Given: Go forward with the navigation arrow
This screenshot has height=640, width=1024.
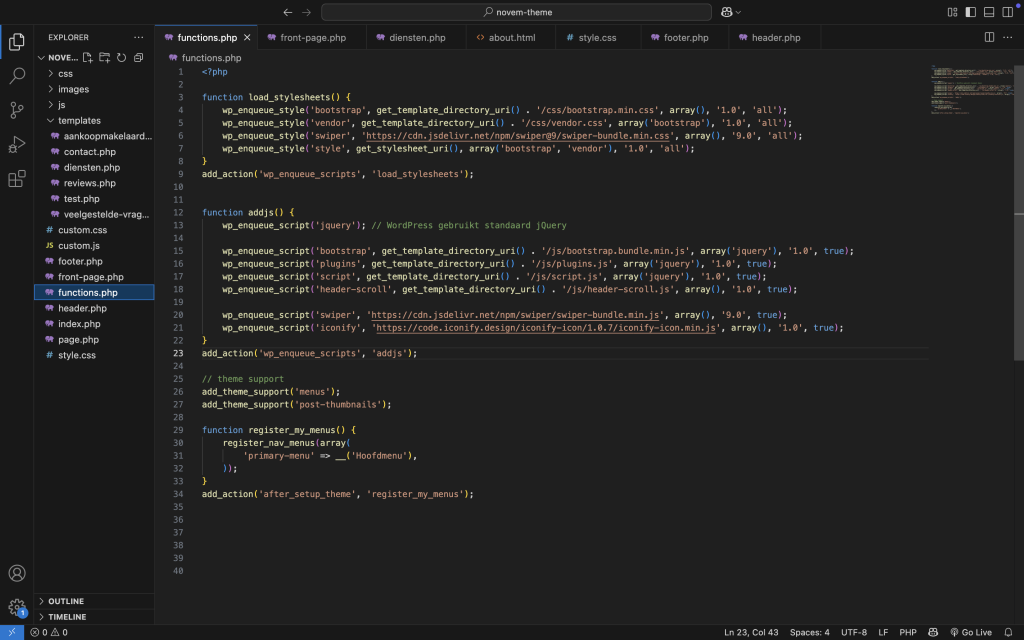Looking at the screenshot, I should point(306,12).
